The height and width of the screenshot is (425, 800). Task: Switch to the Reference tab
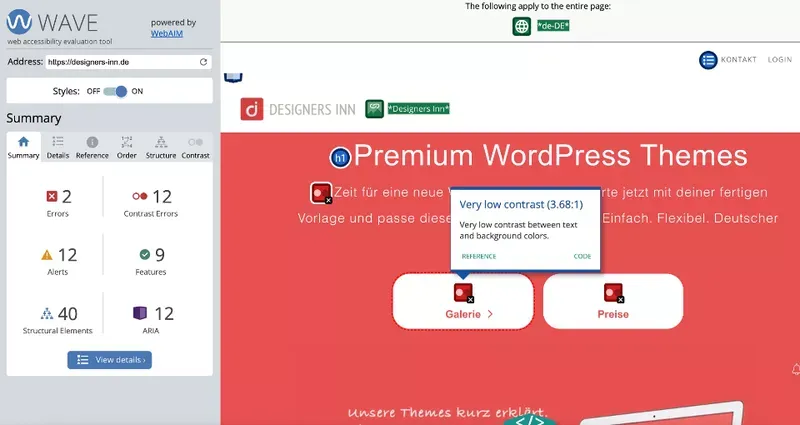pyautogui.click(x=92, y=147)
